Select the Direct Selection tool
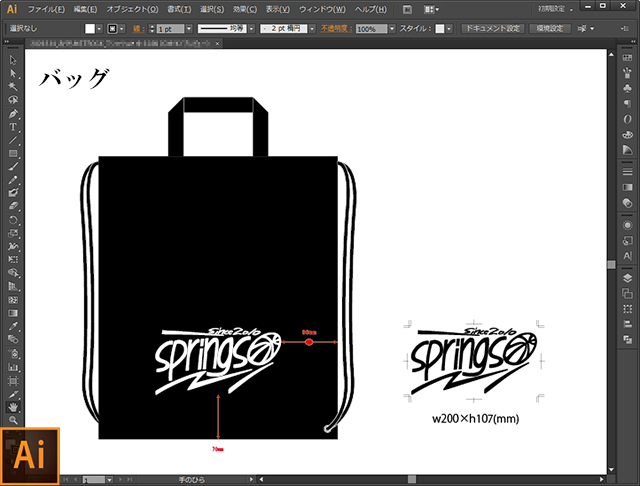The height and width of the screenshot is (486, 640). click(13, 73)
